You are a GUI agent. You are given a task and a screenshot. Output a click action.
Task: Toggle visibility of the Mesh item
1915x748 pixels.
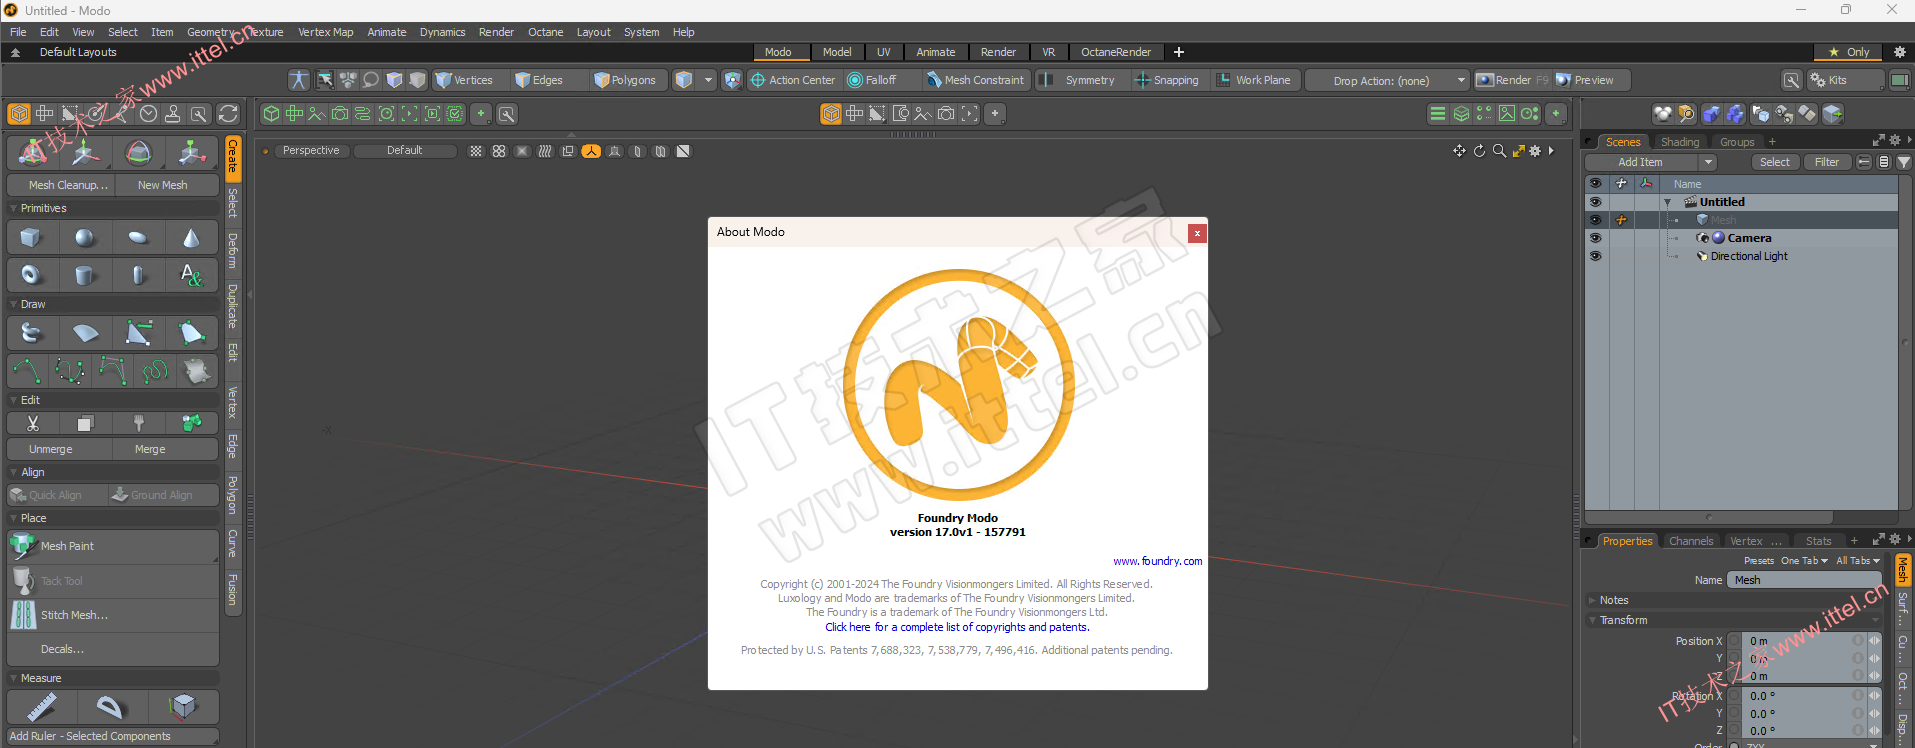(1595, 220)
